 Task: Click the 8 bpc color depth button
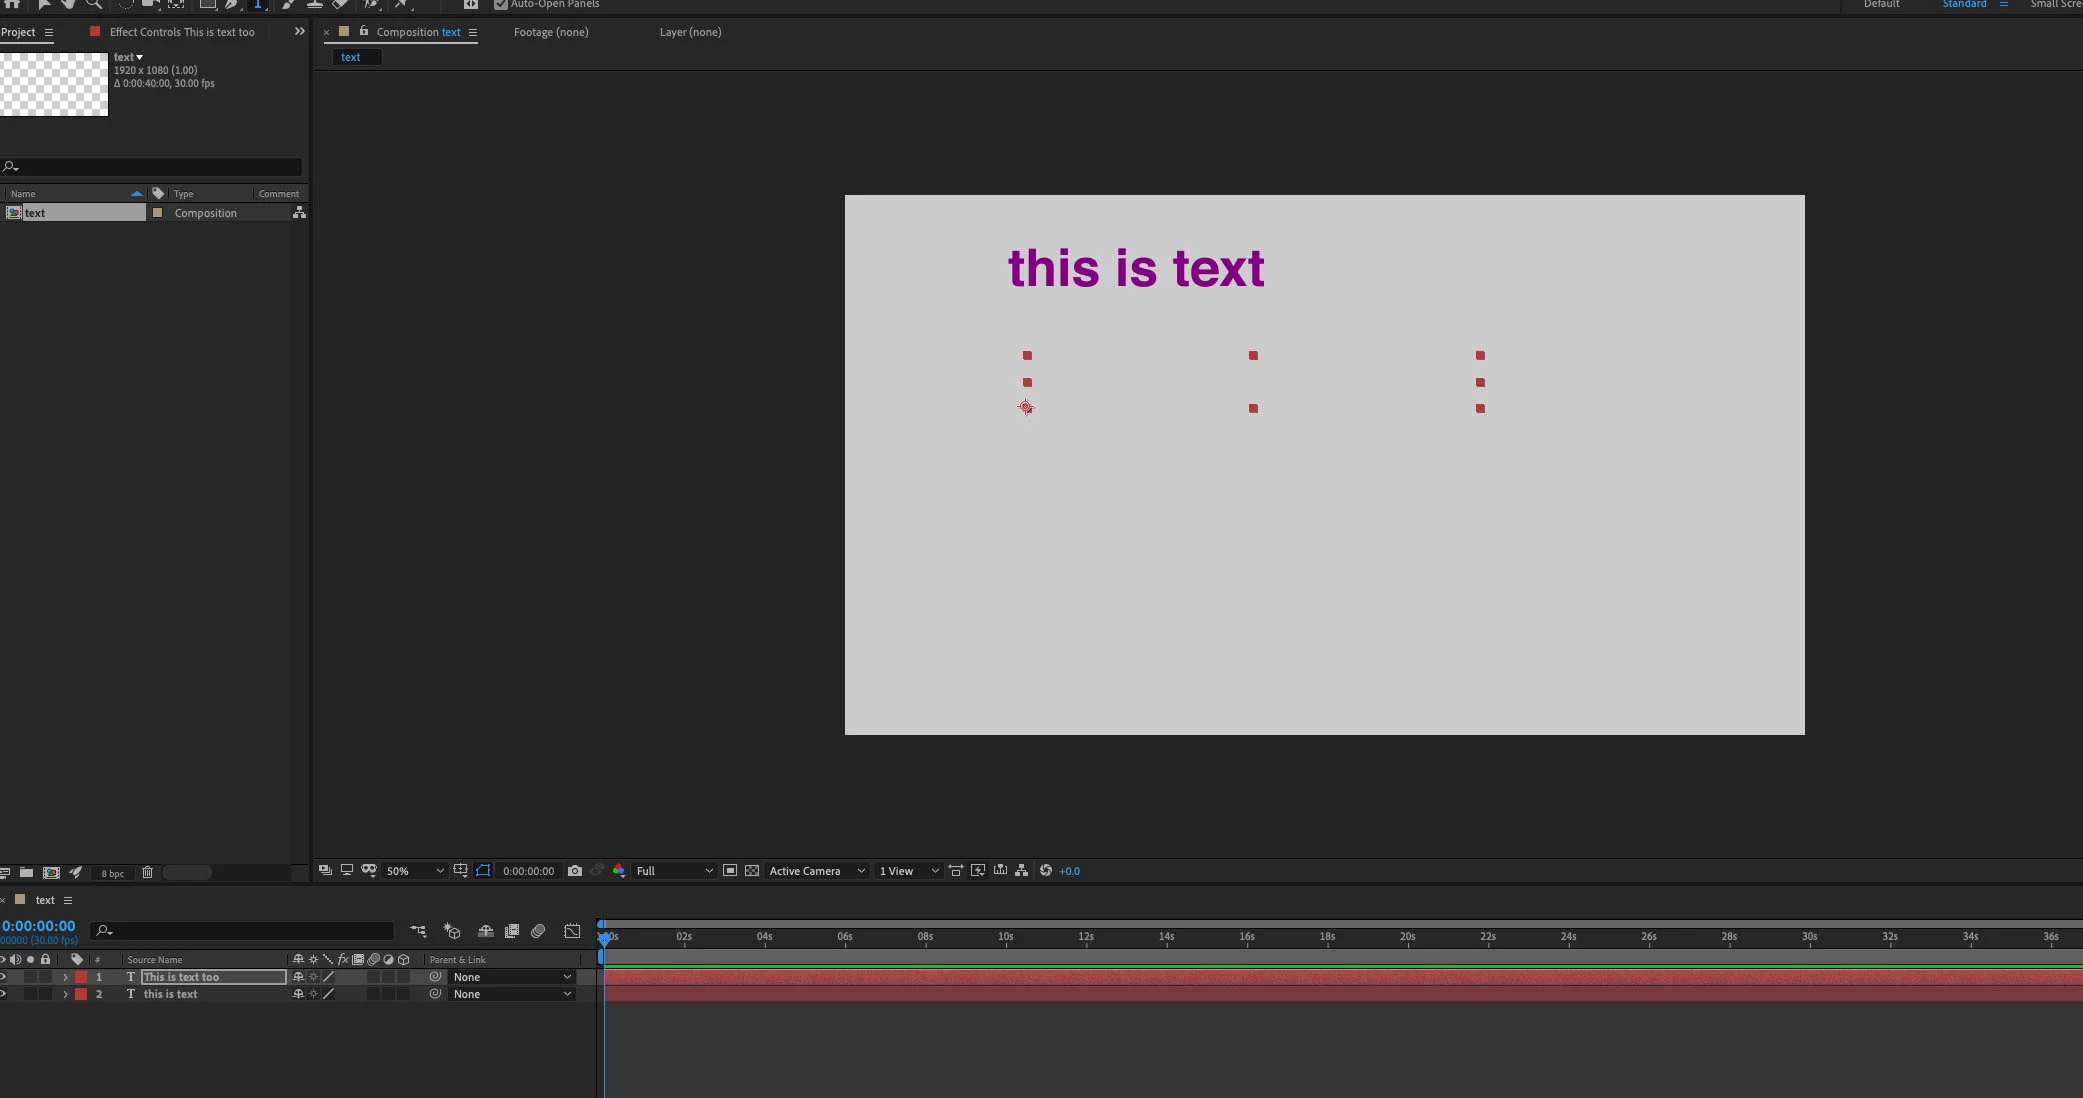pyautogui.click(x=113, y=873)
